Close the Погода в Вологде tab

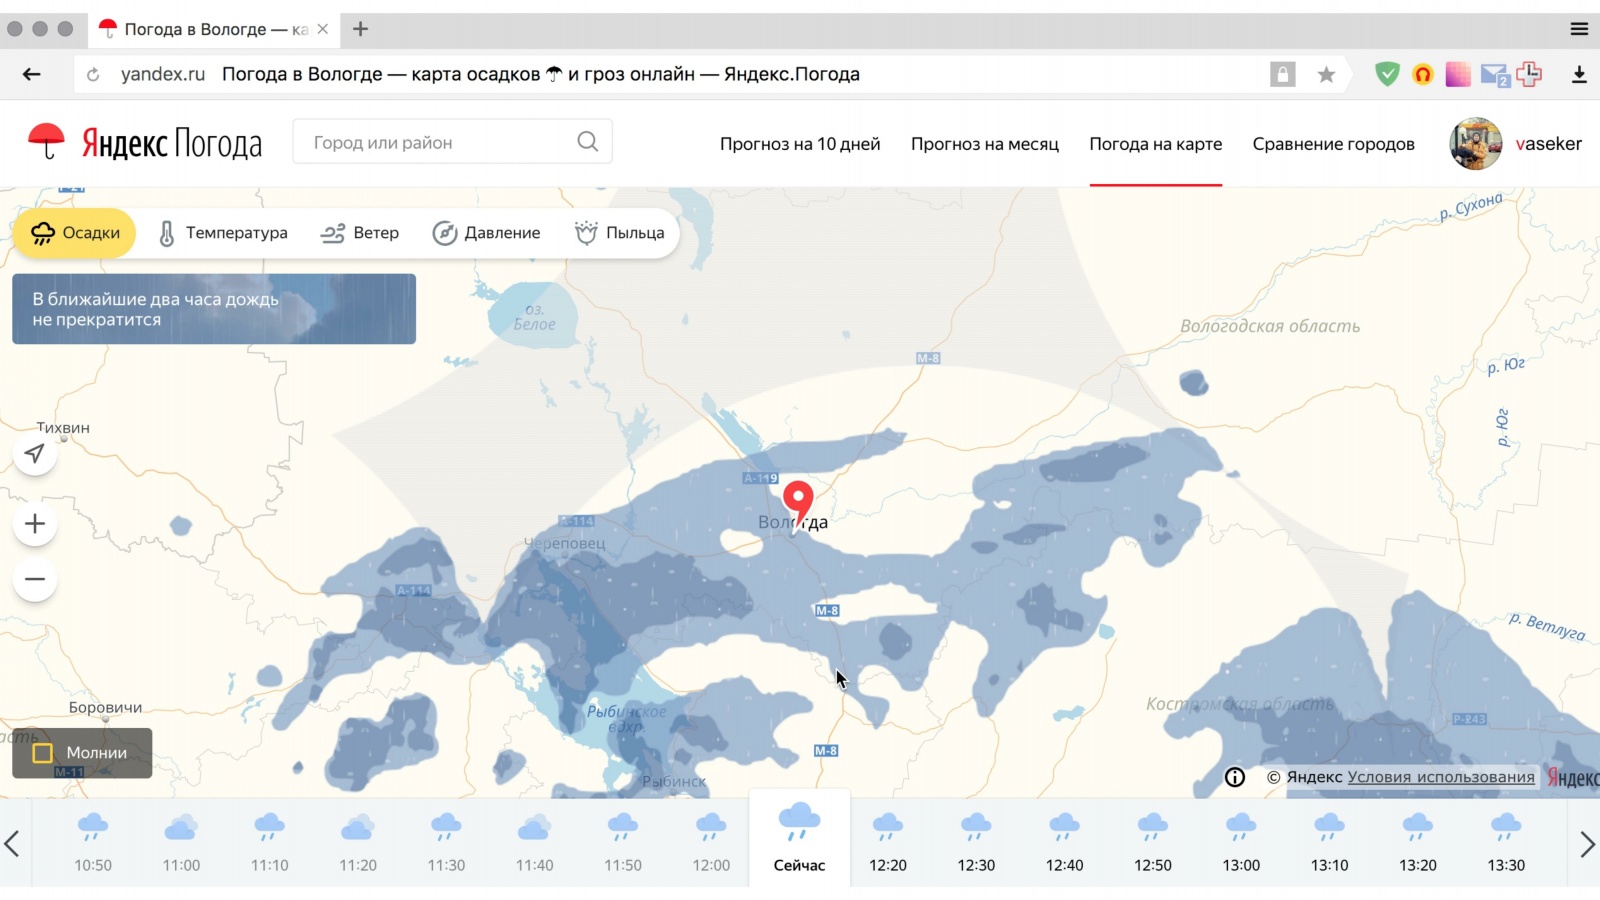(322, 29)
